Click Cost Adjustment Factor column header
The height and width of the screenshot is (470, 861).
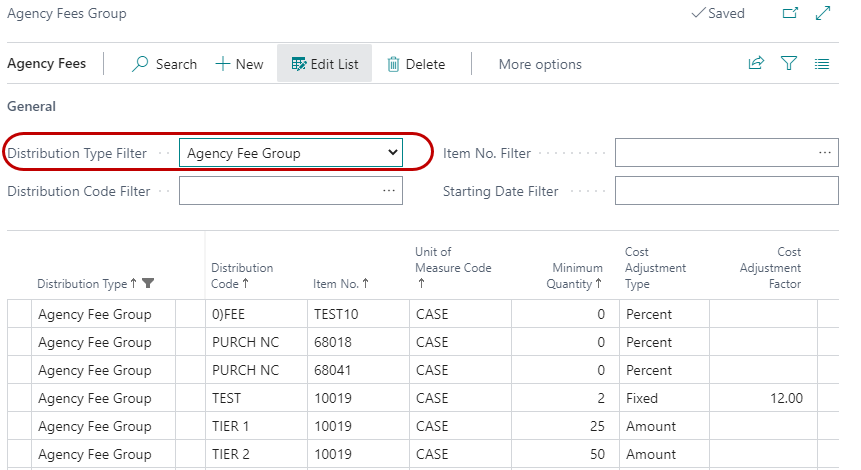pyautogui.click(x=770, y=267)
